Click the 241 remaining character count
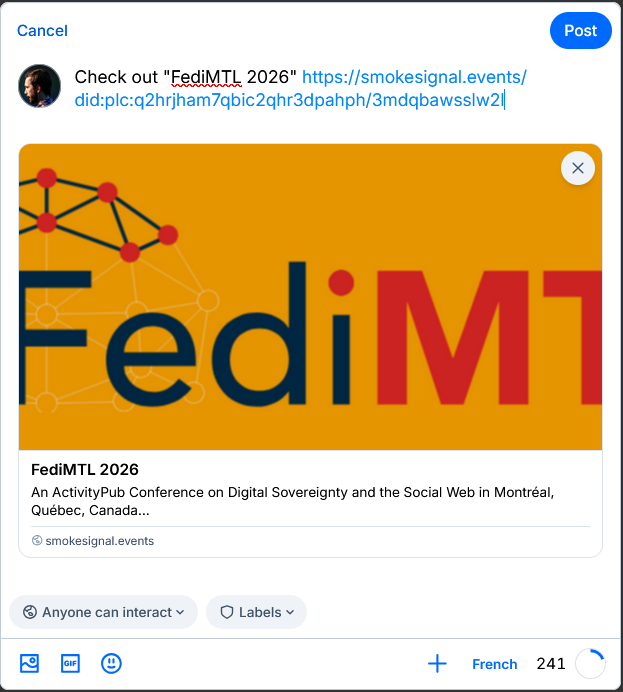Screen dimensions: 623x692 (x=551, y=664)
